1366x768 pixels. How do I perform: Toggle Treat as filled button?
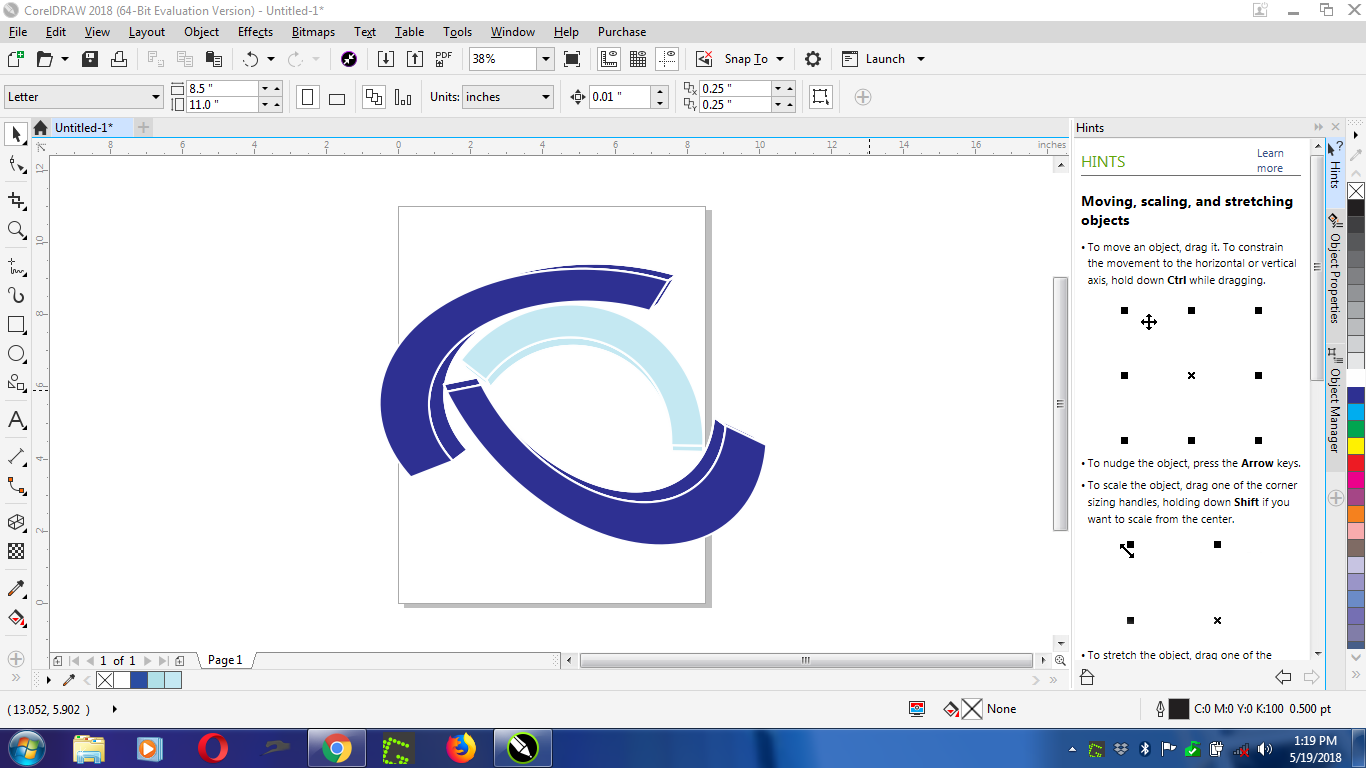(x=820, y=97)
